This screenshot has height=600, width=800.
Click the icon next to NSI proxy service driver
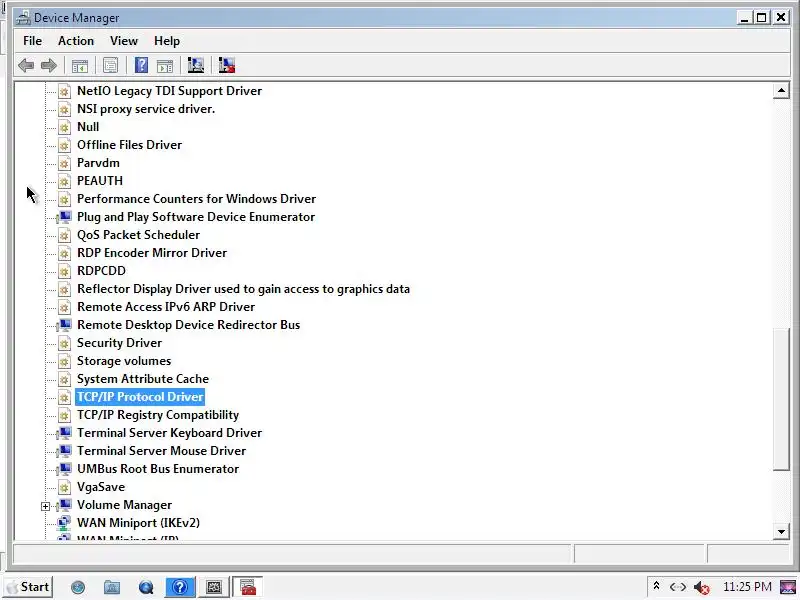pyautogui.click(x=64, y=109)
